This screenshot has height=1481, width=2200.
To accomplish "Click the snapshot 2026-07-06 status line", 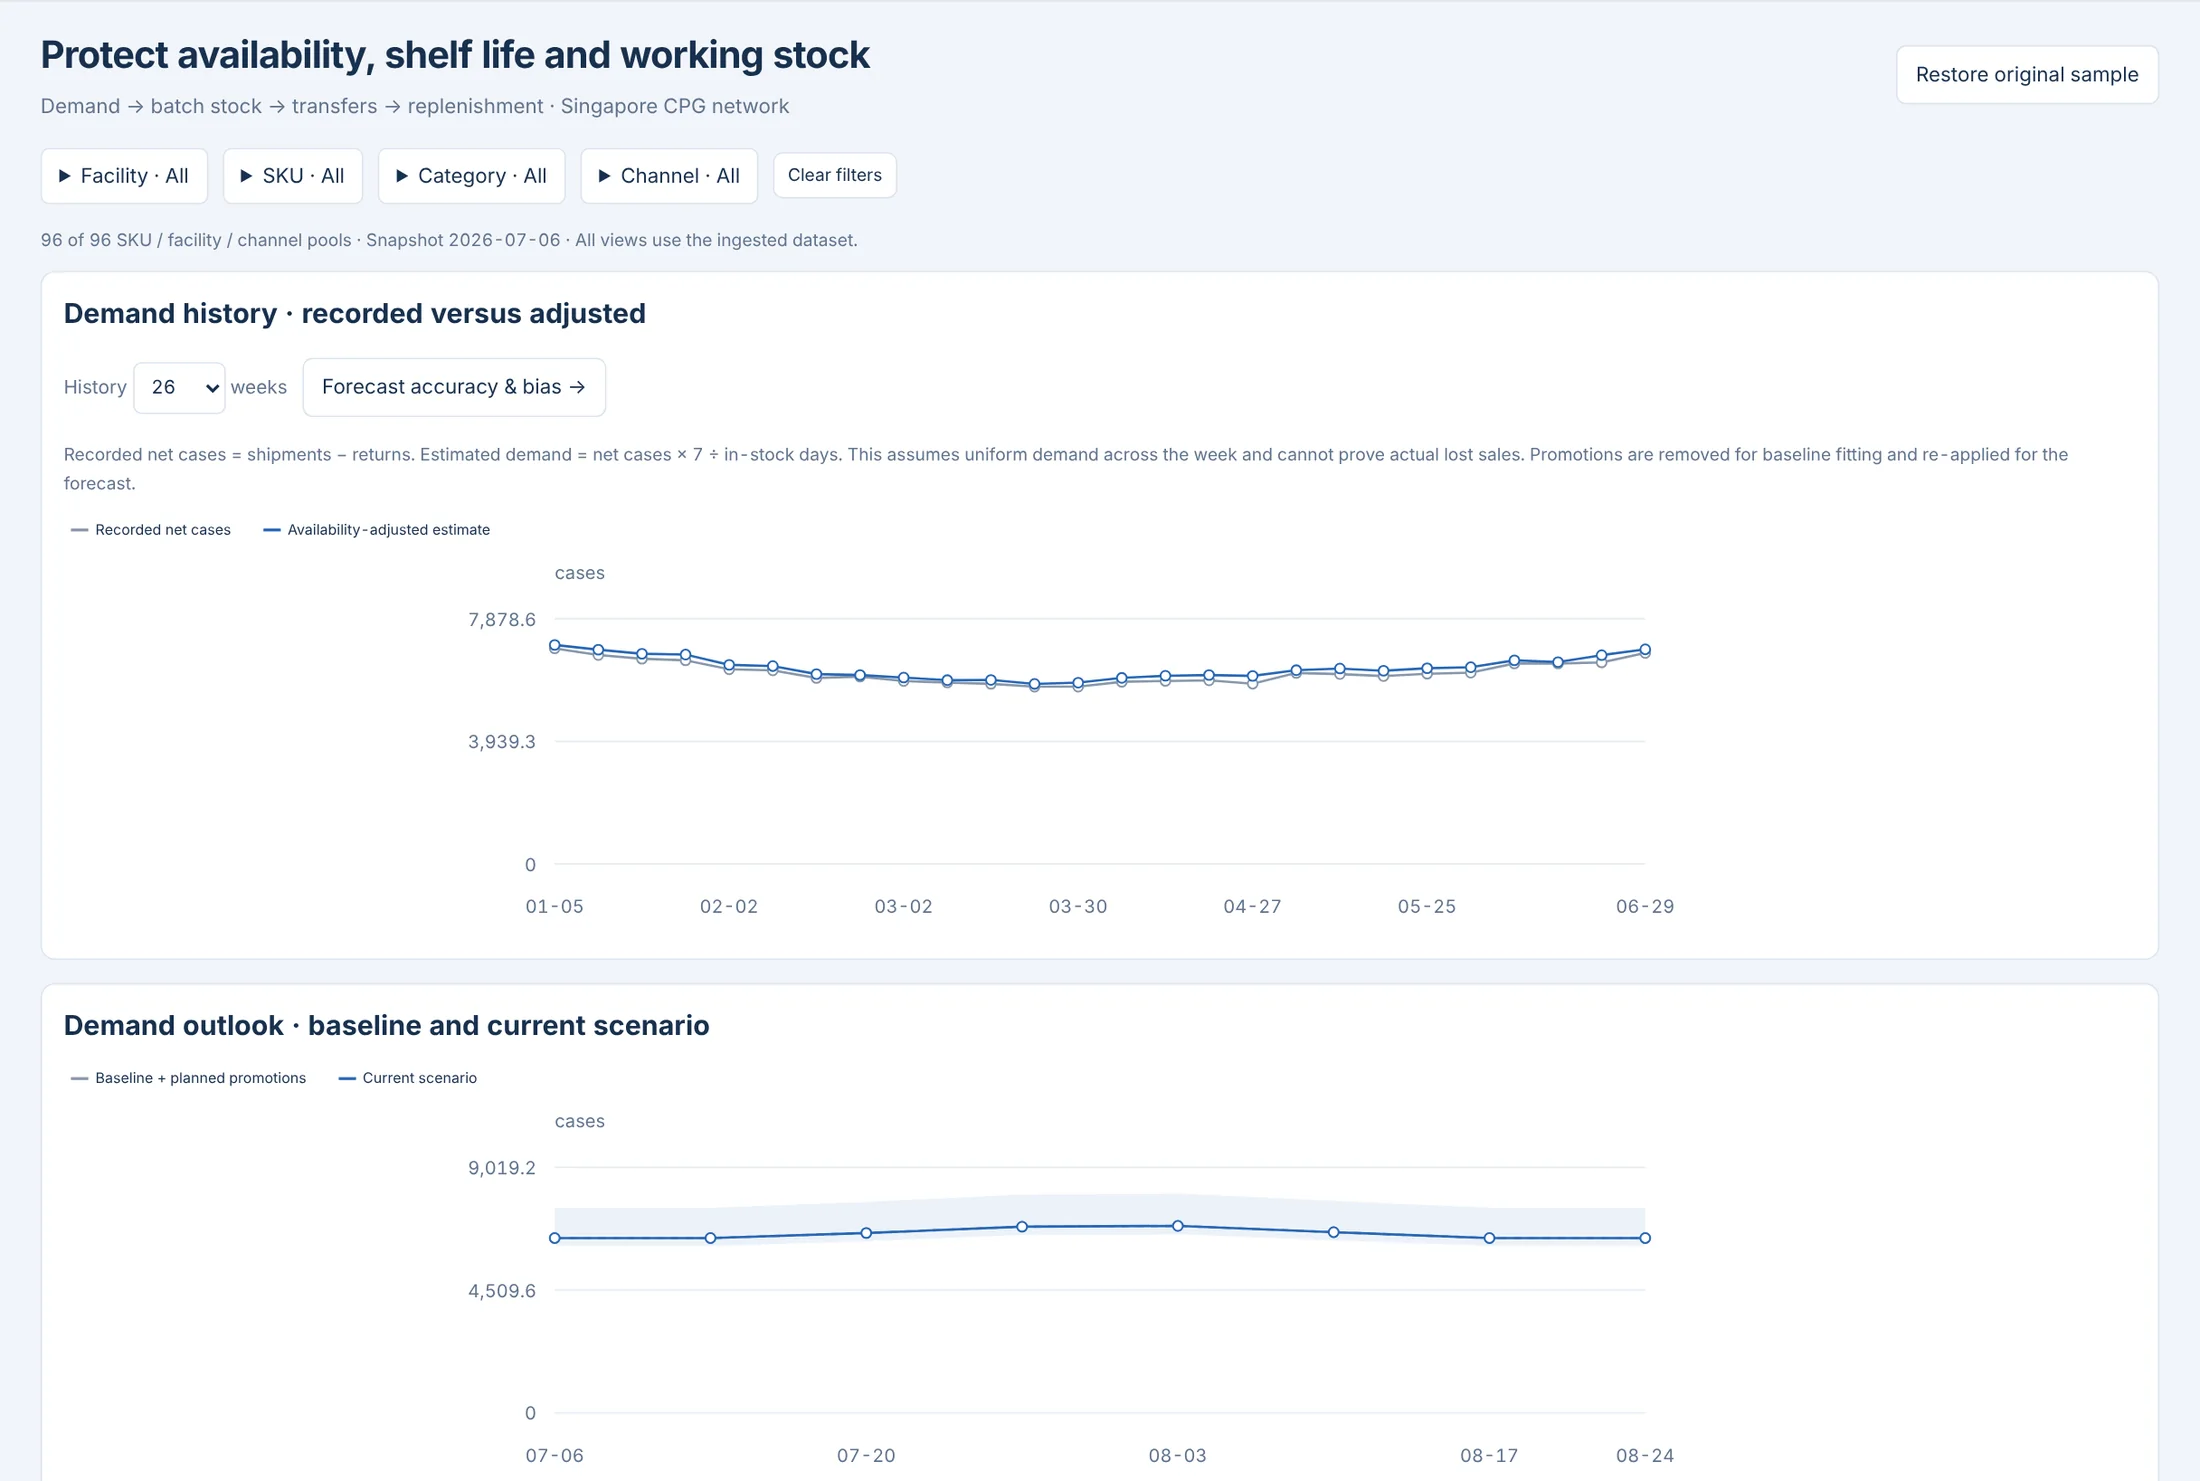I will [x=449, y=240].
